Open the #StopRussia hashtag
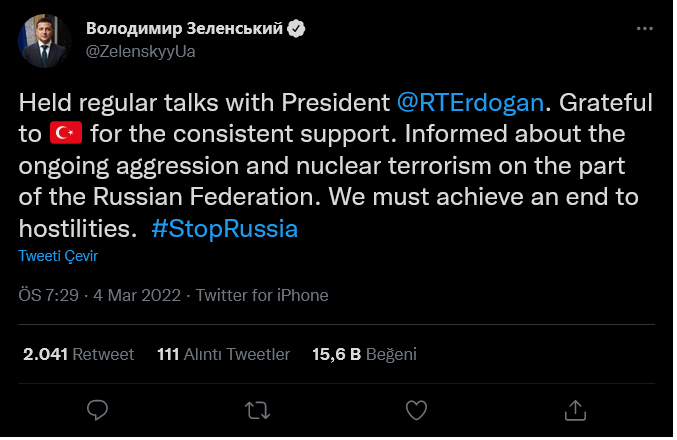This screenshot has width=677, height=440. [x=224, y=228]
